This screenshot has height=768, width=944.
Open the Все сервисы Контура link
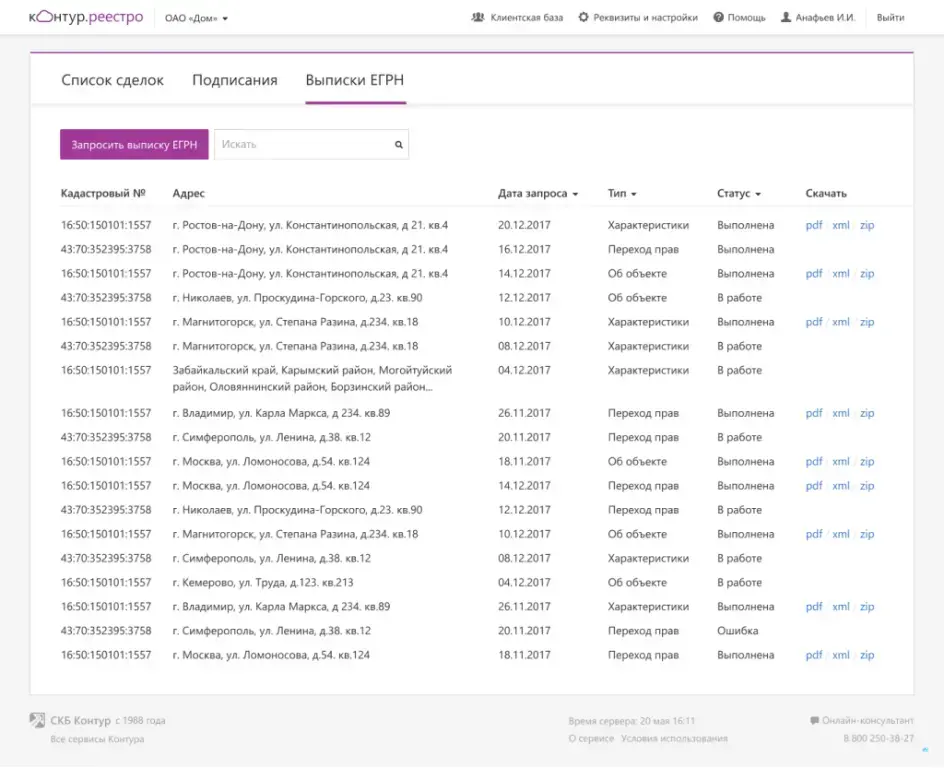pos(98,739)
